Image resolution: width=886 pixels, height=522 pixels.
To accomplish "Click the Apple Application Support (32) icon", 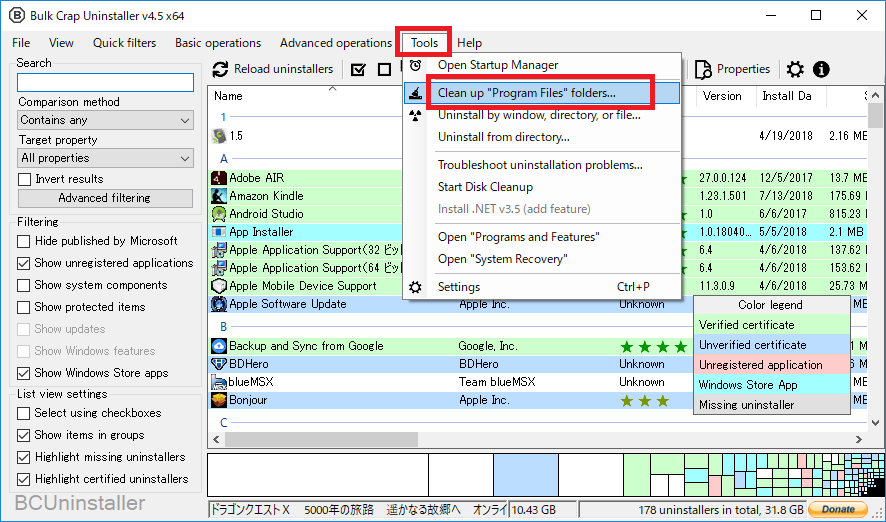I will [x=219, y=250].
